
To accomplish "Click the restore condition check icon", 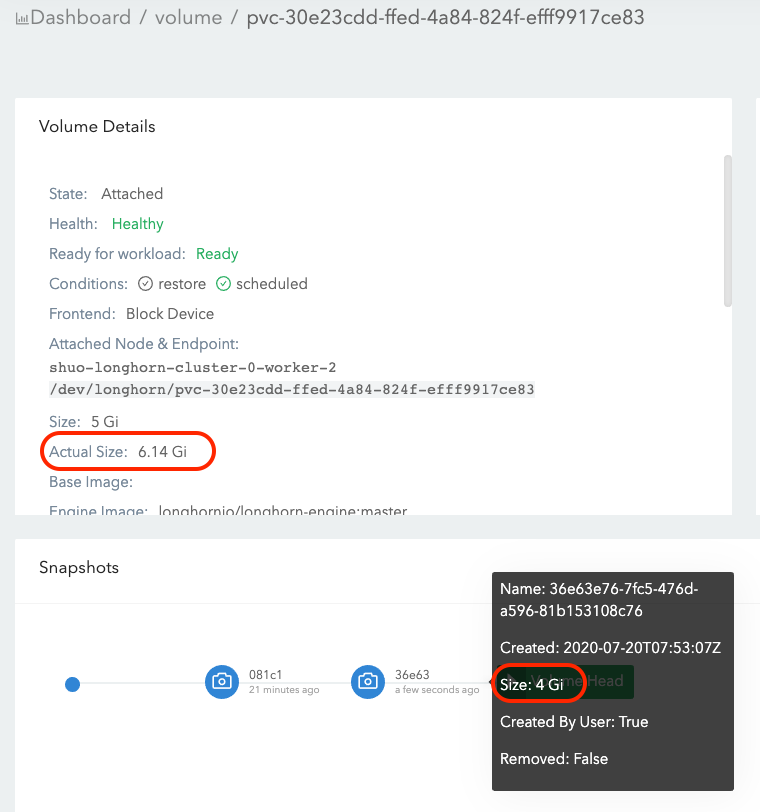I will (x=145, y=284).
